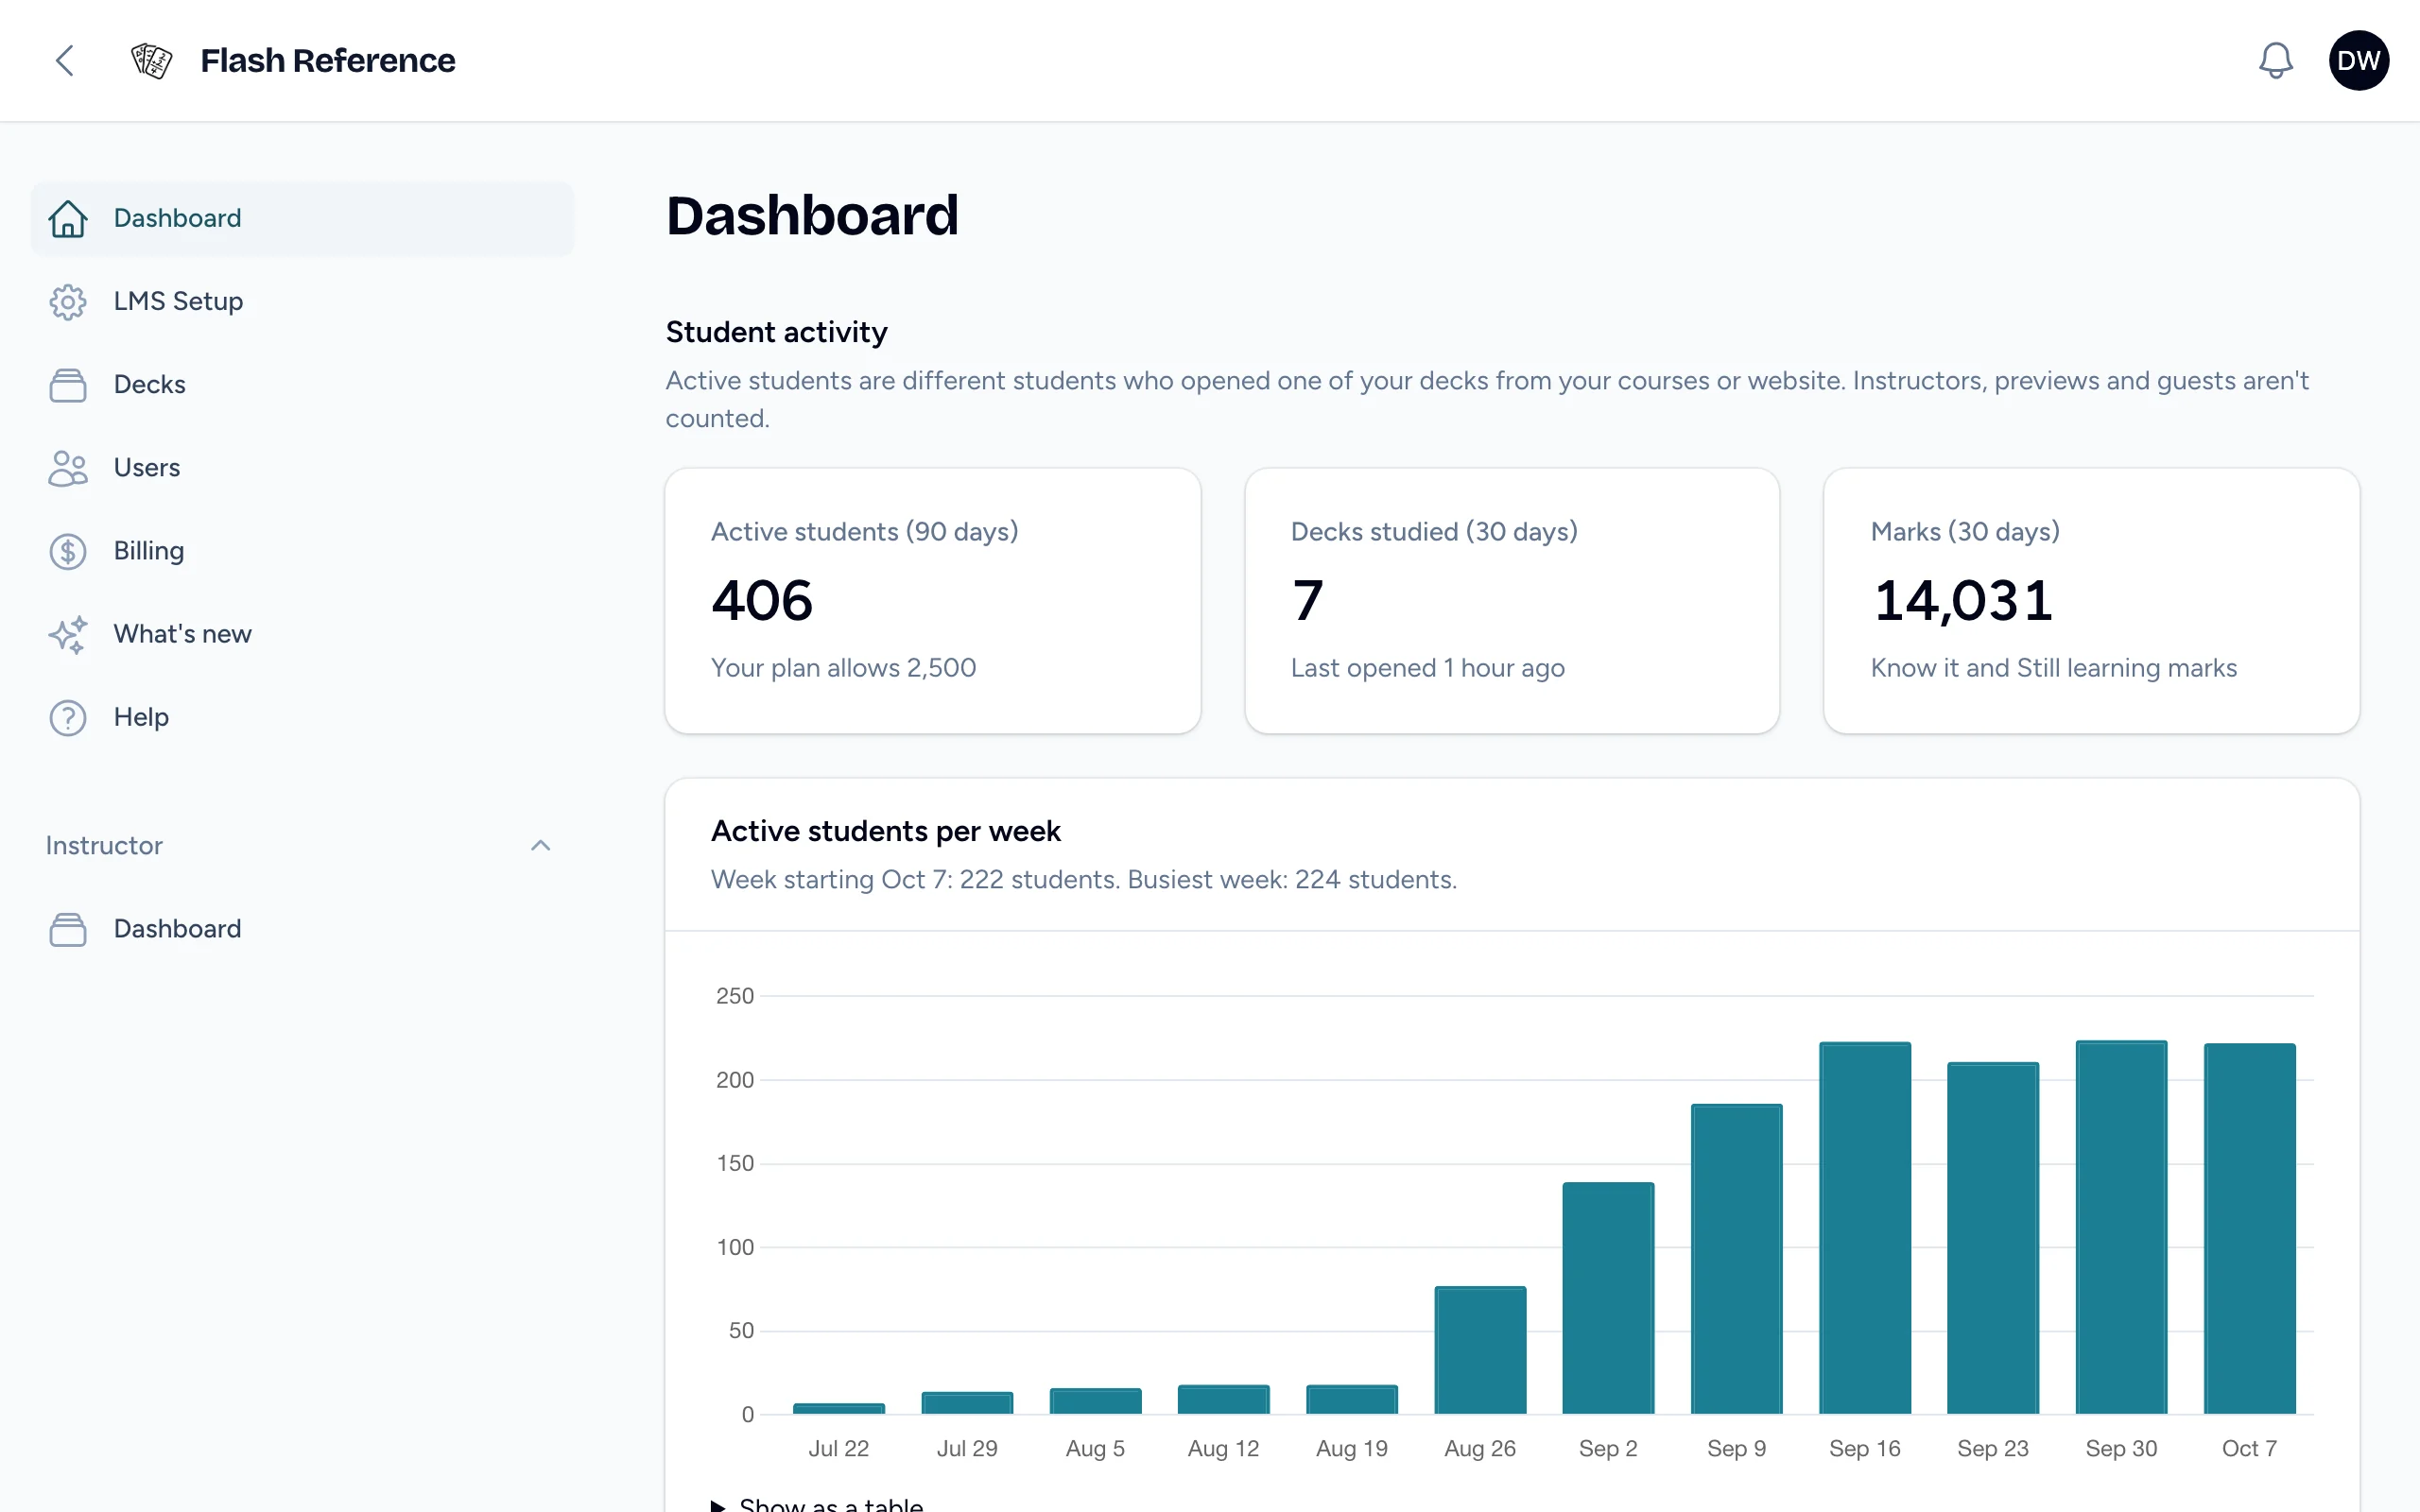Screen dimensions: 2420x1512
Task: Click the Billing dollar icon
Action: coord(68,551)
